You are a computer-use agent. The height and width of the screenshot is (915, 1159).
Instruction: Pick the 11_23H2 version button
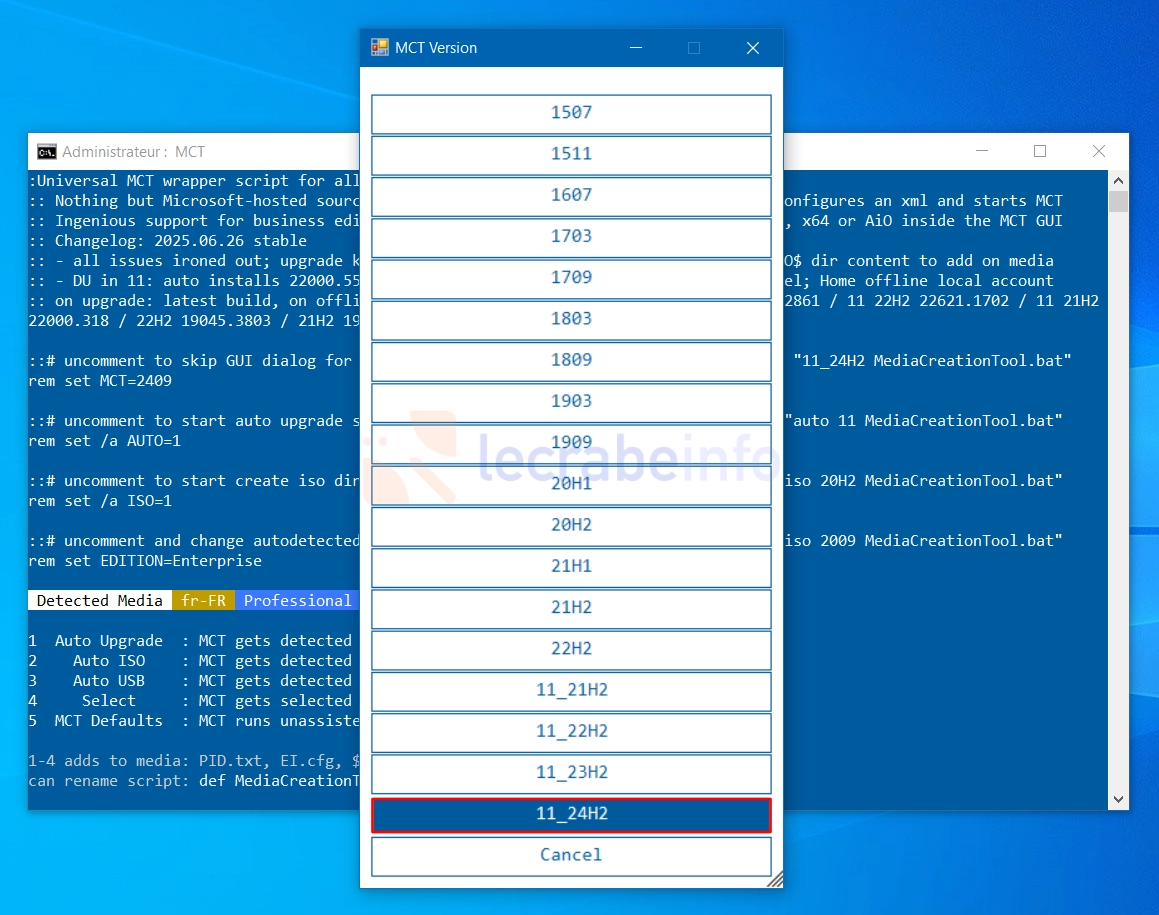click(x=571, y=773)
